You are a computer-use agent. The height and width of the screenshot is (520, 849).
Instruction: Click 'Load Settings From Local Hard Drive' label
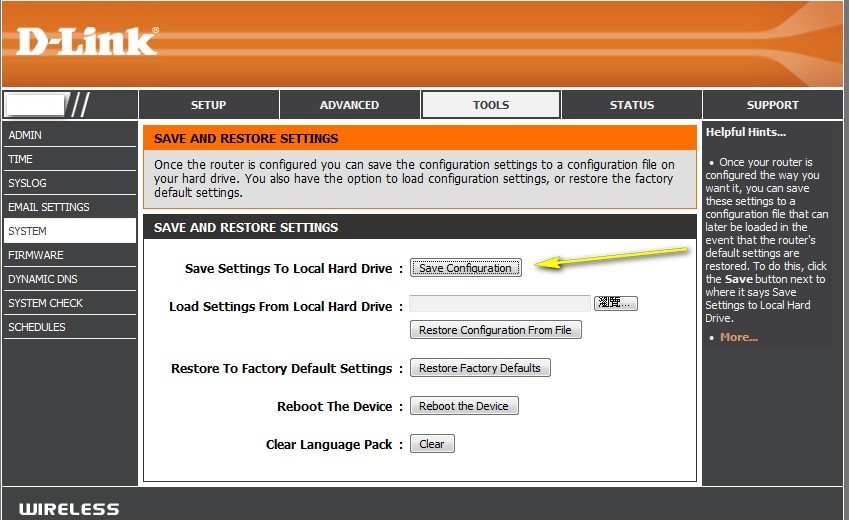tap(280, 306)
